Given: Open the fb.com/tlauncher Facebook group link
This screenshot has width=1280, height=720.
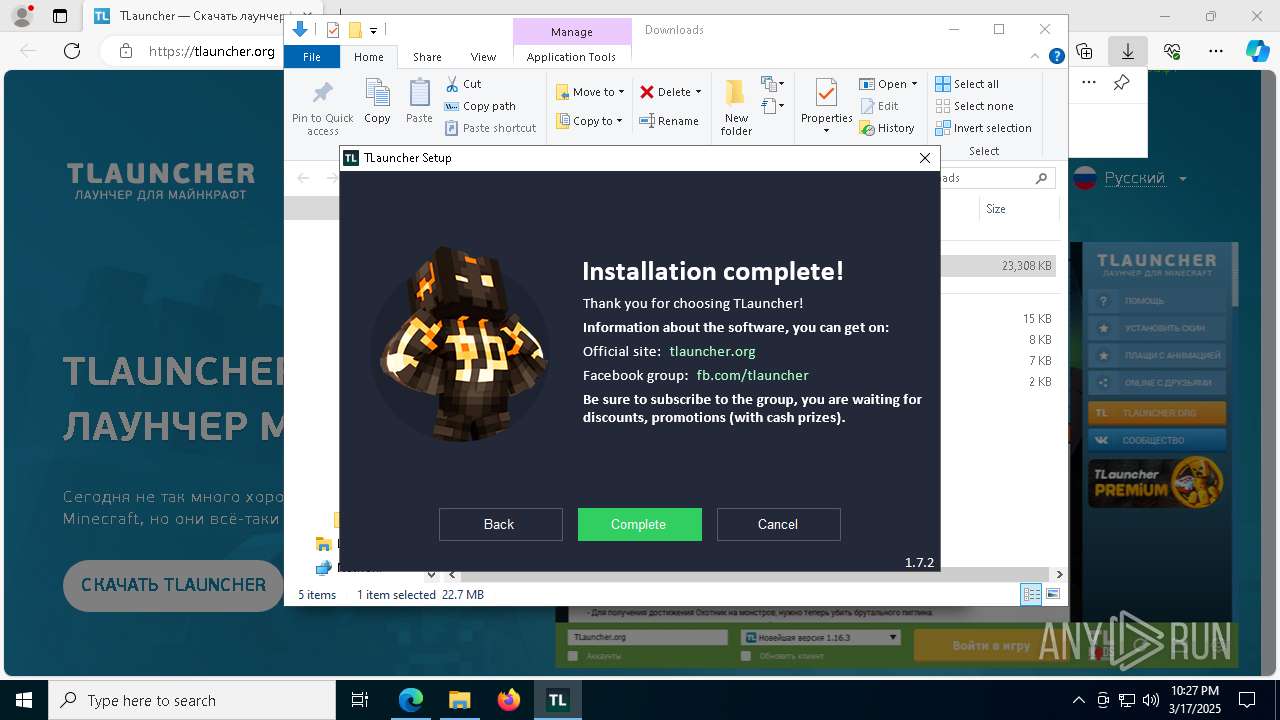Looking at the screenshot, I should [x=752, y=375].
